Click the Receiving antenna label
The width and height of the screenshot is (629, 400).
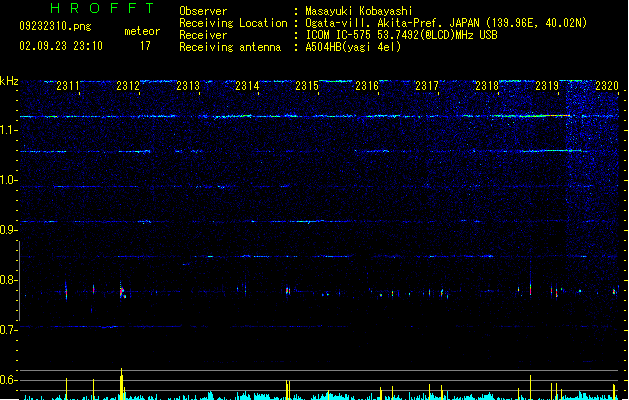pos(230,47)
